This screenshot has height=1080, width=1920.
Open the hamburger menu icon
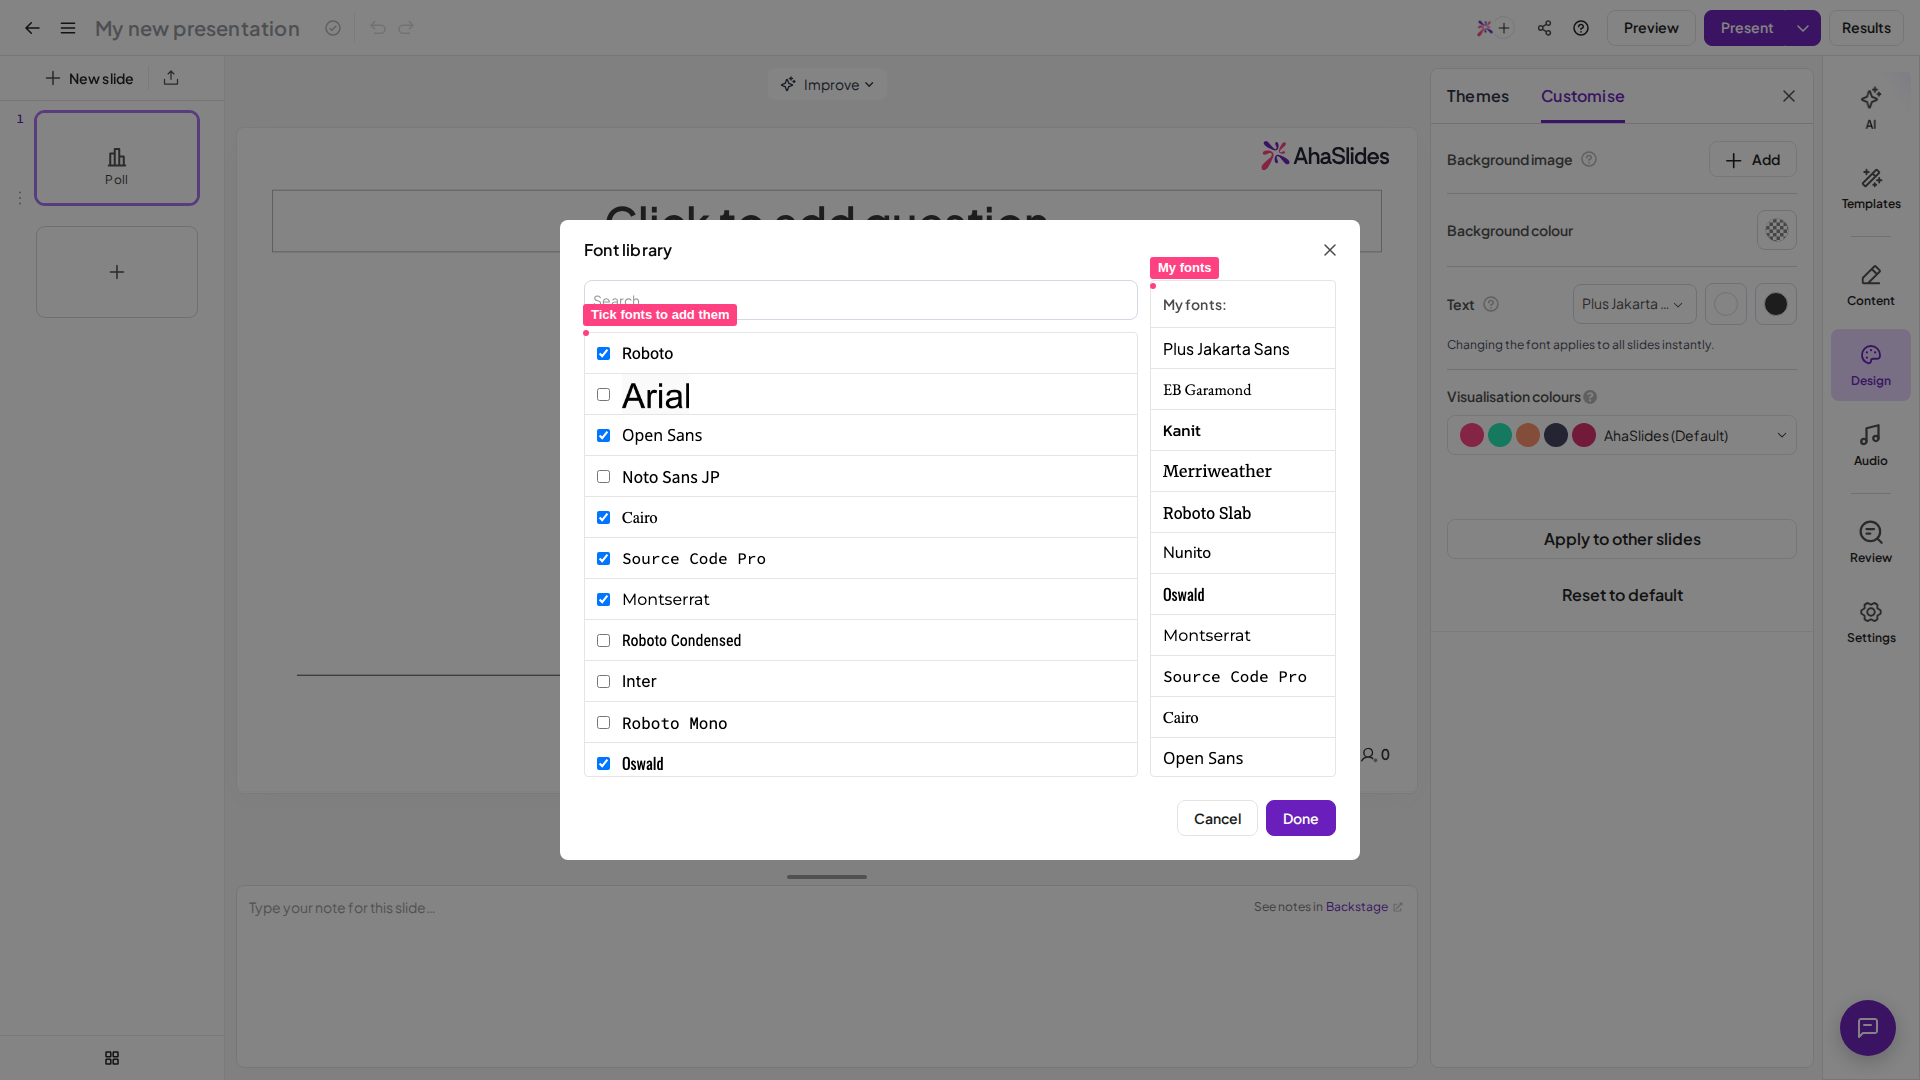68,28
